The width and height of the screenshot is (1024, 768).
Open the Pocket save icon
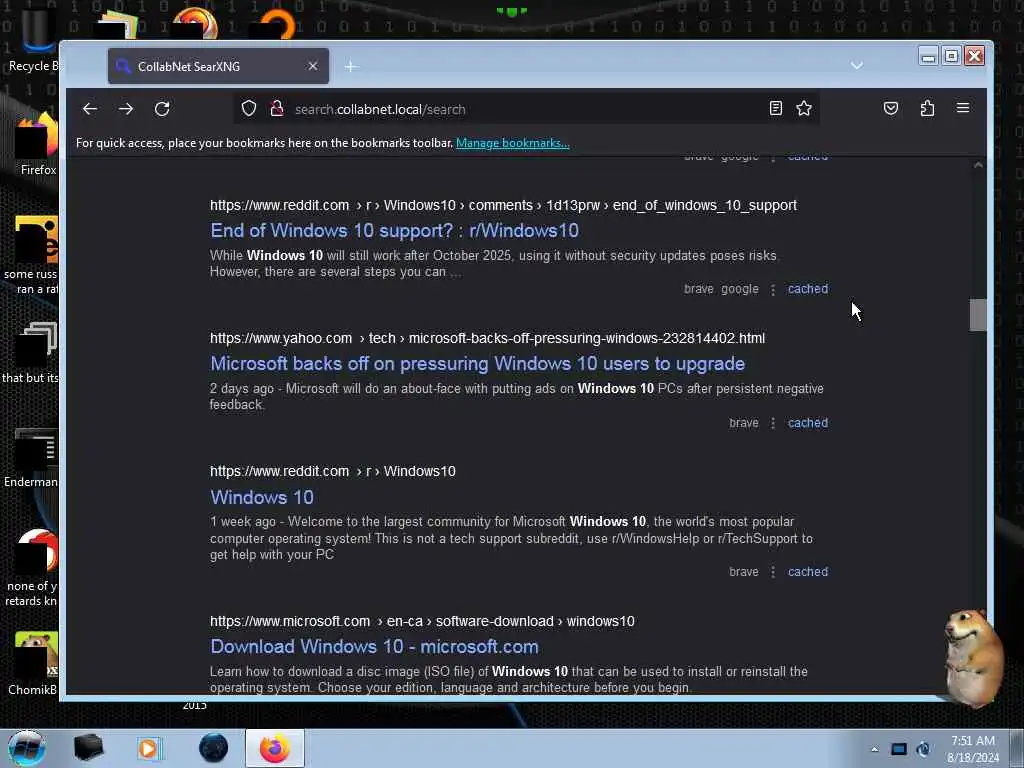coord(891,108)
